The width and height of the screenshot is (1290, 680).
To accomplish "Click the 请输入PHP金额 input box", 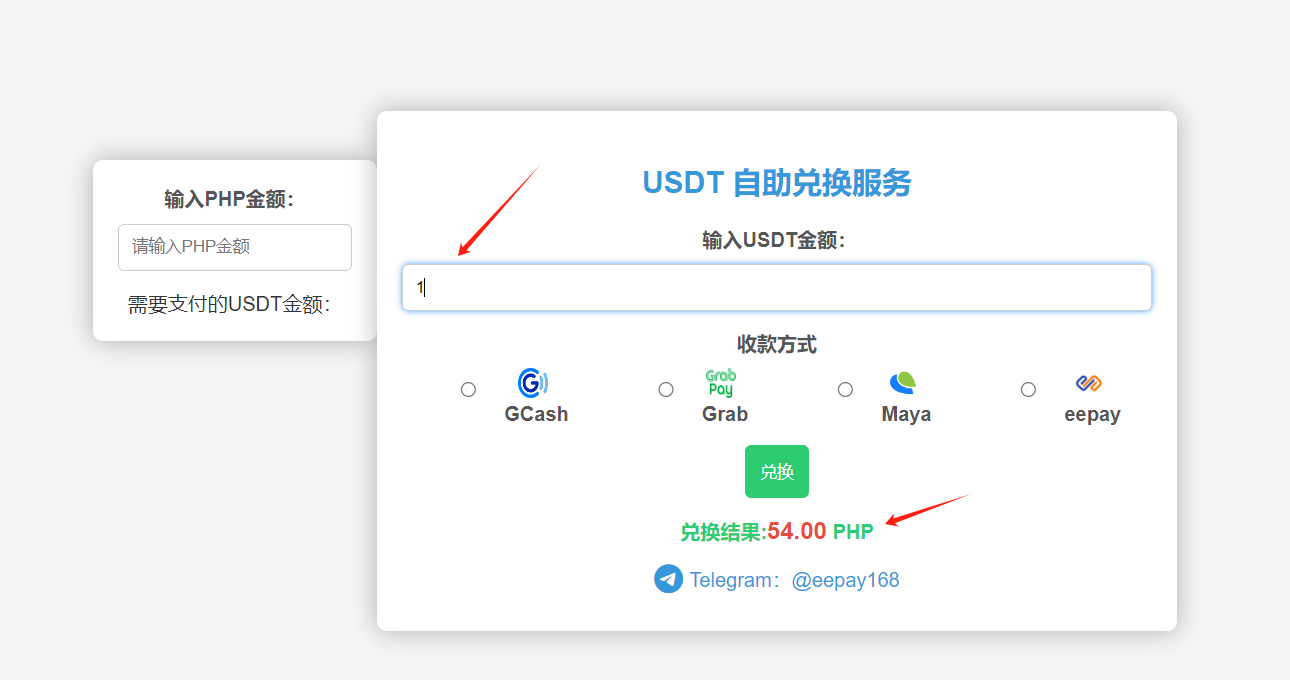I will coord(235,247).
